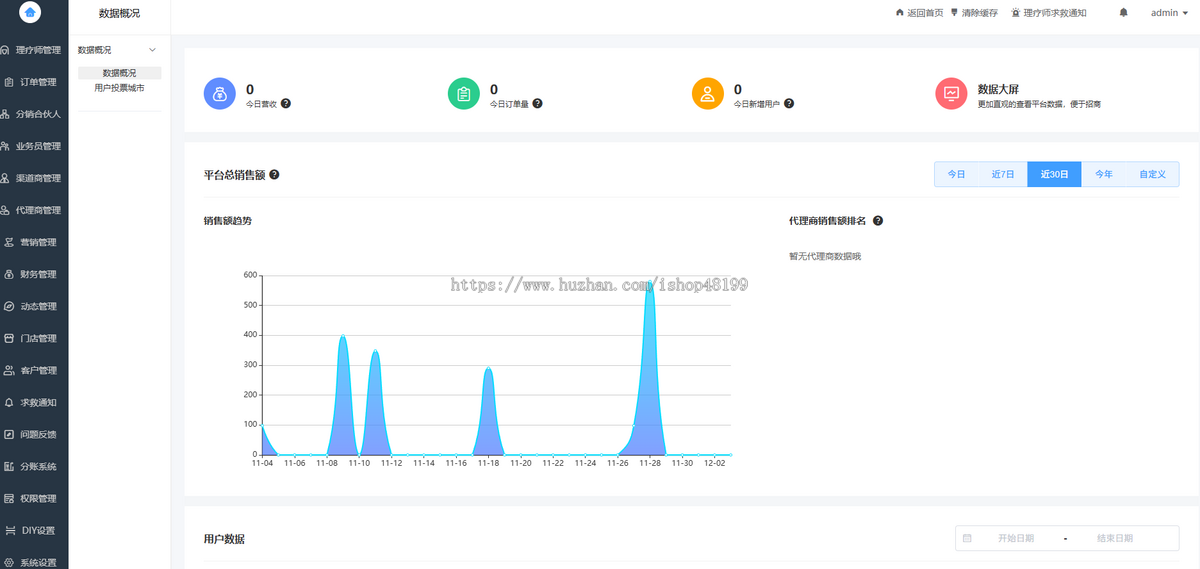Screen dimensions: 1200x569
Task: Click the 清除缓存 button
Action: click(x=973, y=13)
